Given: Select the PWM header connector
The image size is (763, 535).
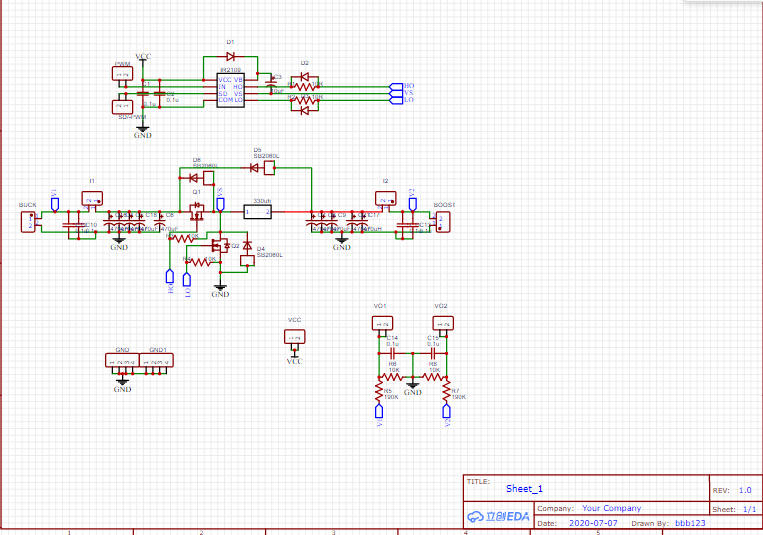Looking at the screenshot, I should click(x=123, y=74).
